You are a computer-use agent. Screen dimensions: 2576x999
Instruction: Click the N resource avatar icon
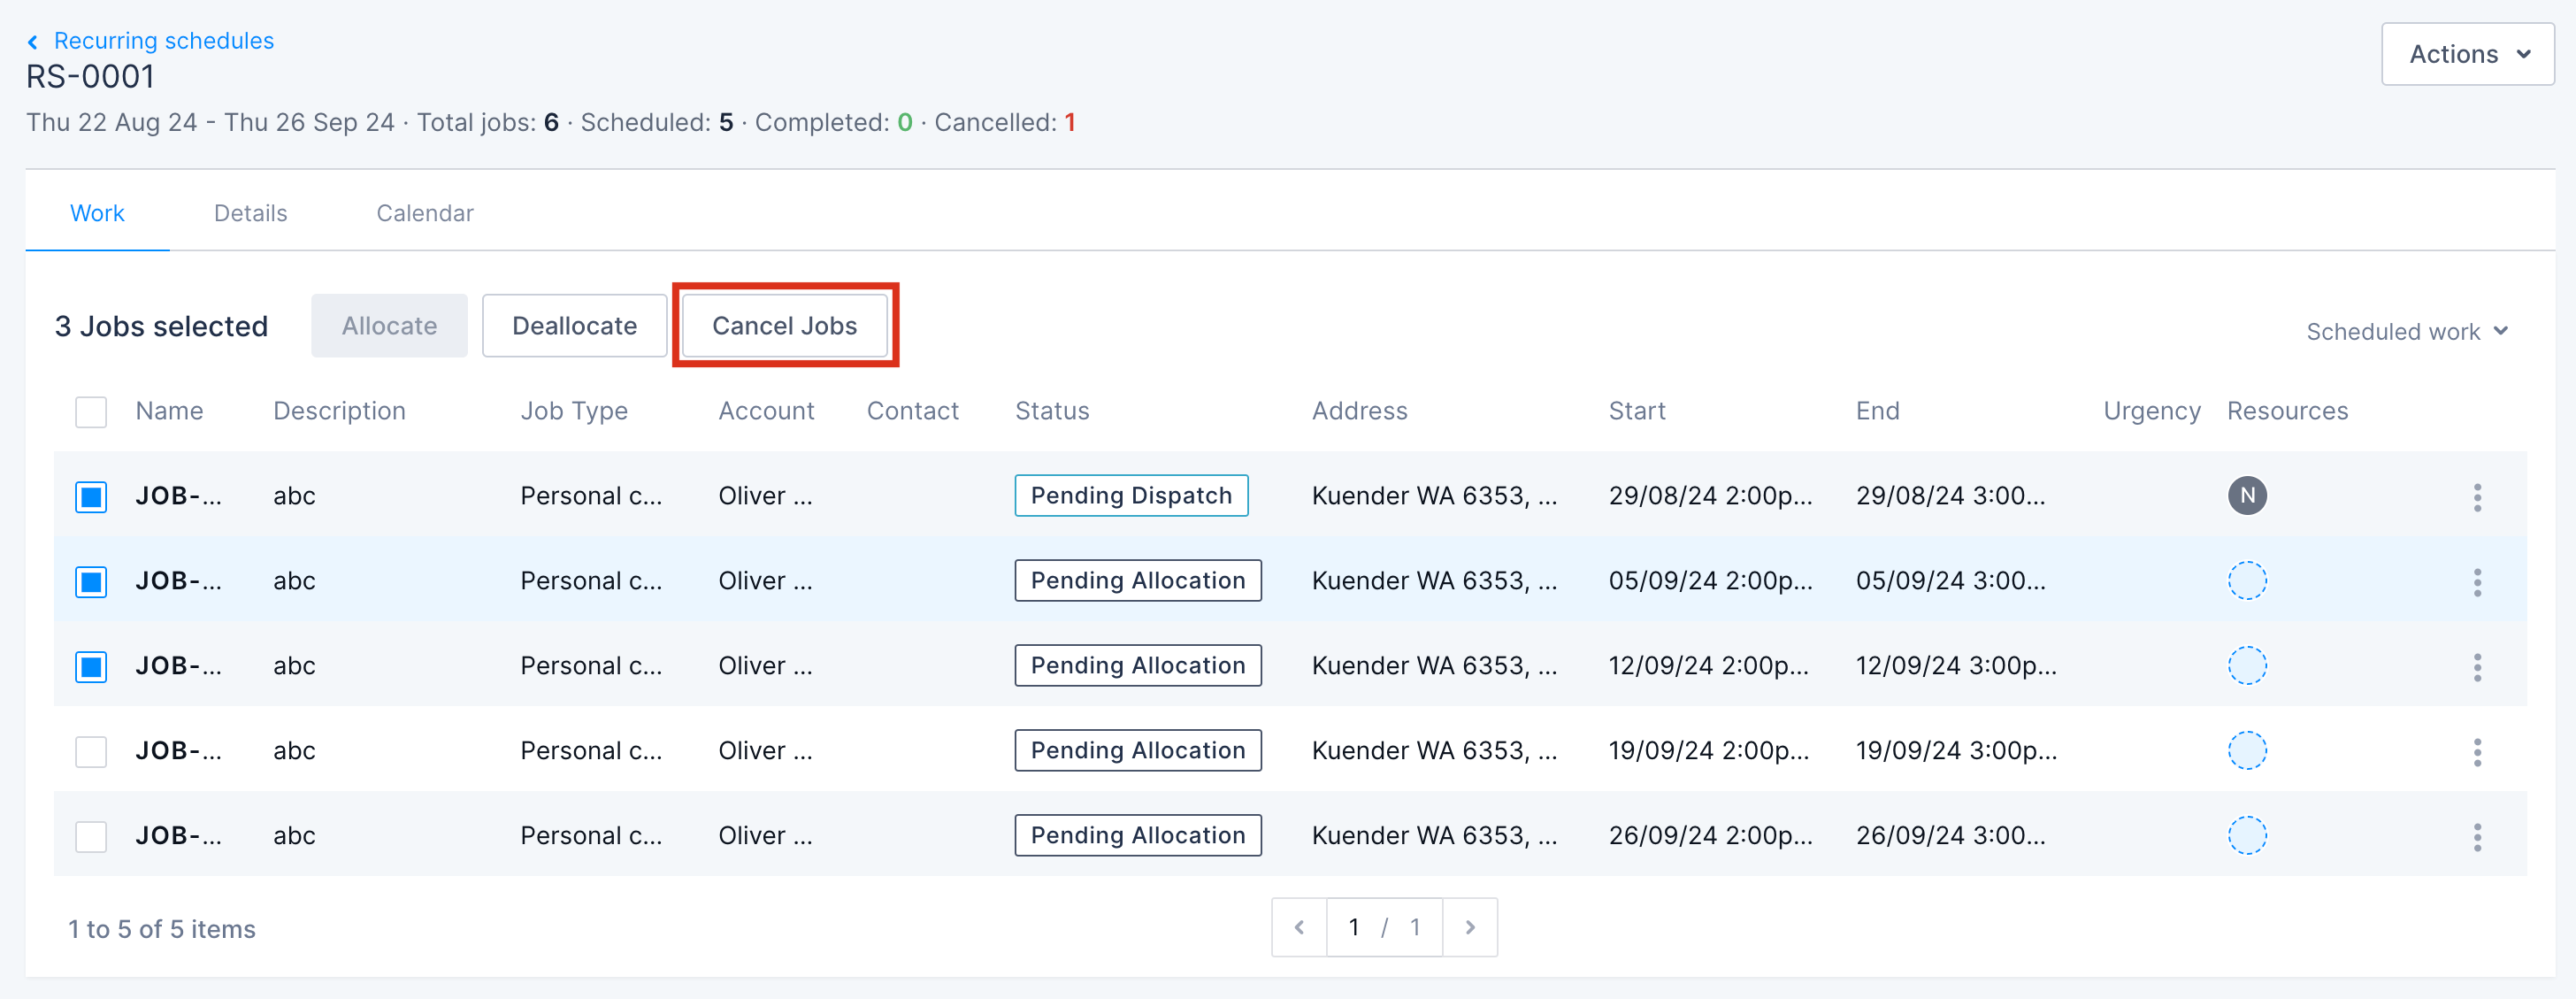(2246, 496)
